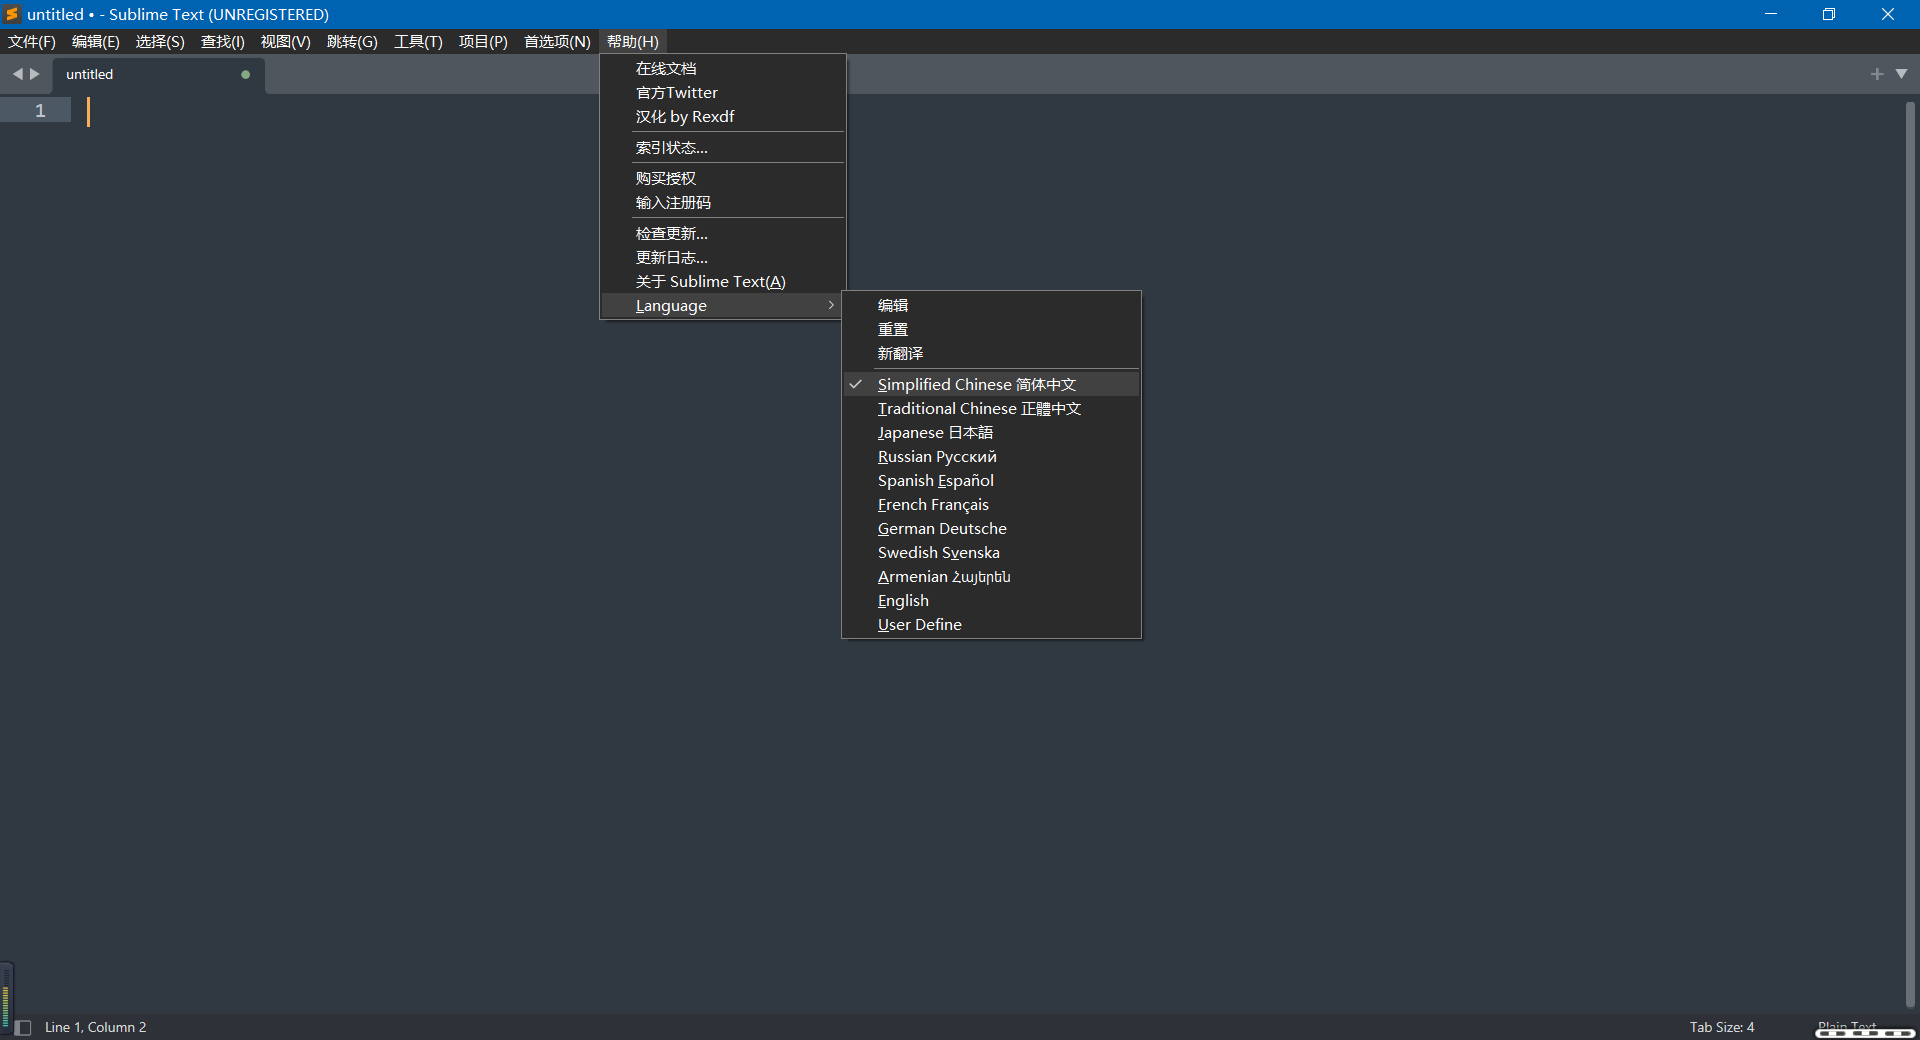1920x1040 pixels.
Task: Choose 编辑 in Language submenu
Action: coord(991,306)
